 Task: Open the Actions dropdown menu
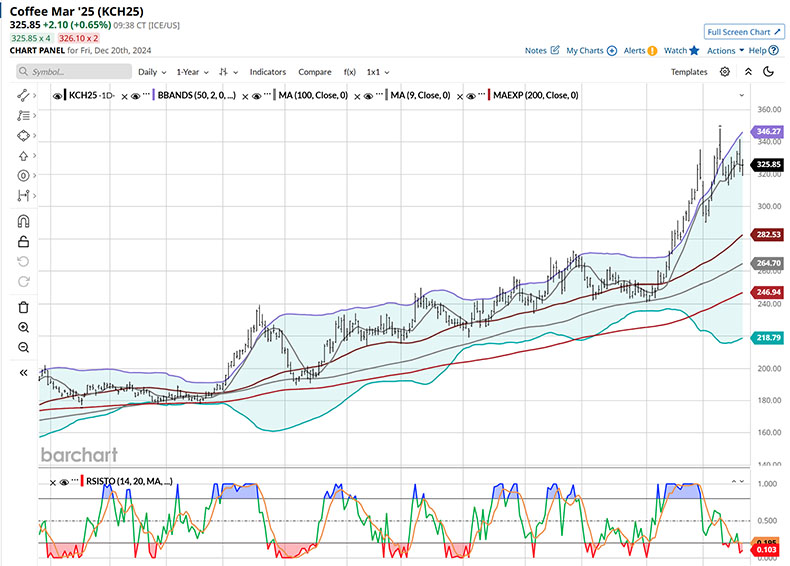tap(724, 50)
